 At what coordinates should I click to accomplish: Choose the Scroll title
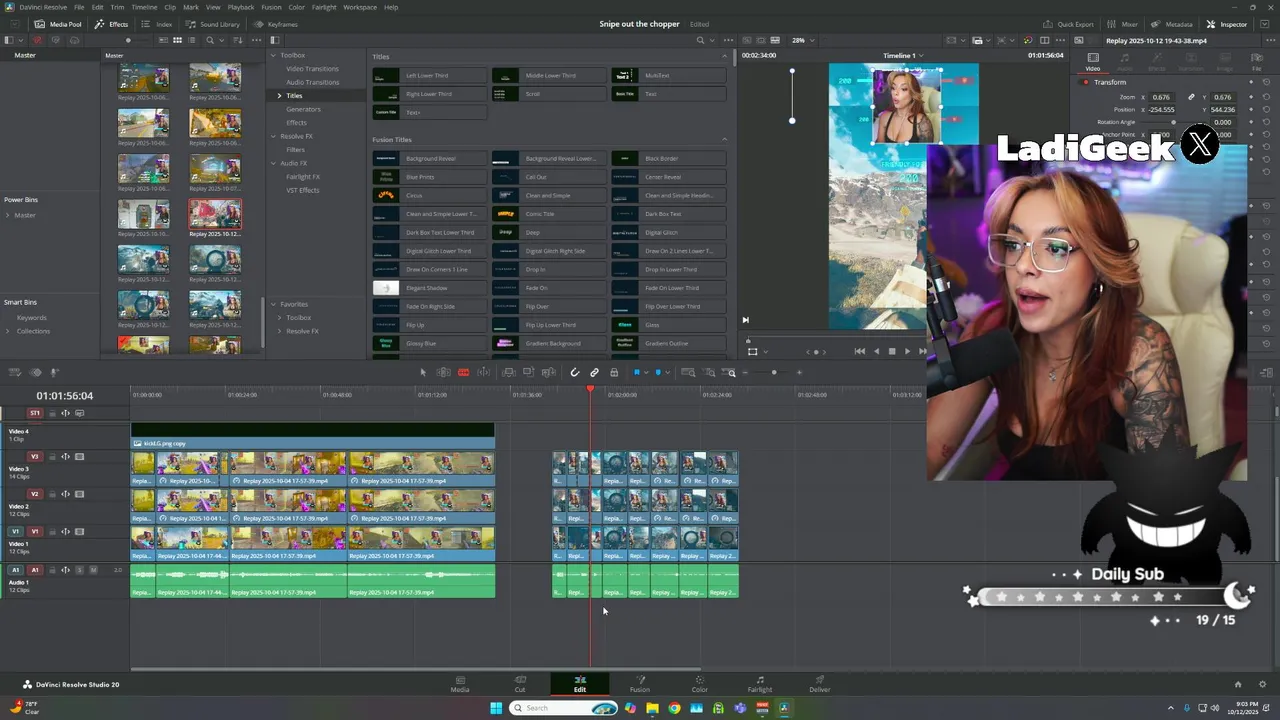549,94
